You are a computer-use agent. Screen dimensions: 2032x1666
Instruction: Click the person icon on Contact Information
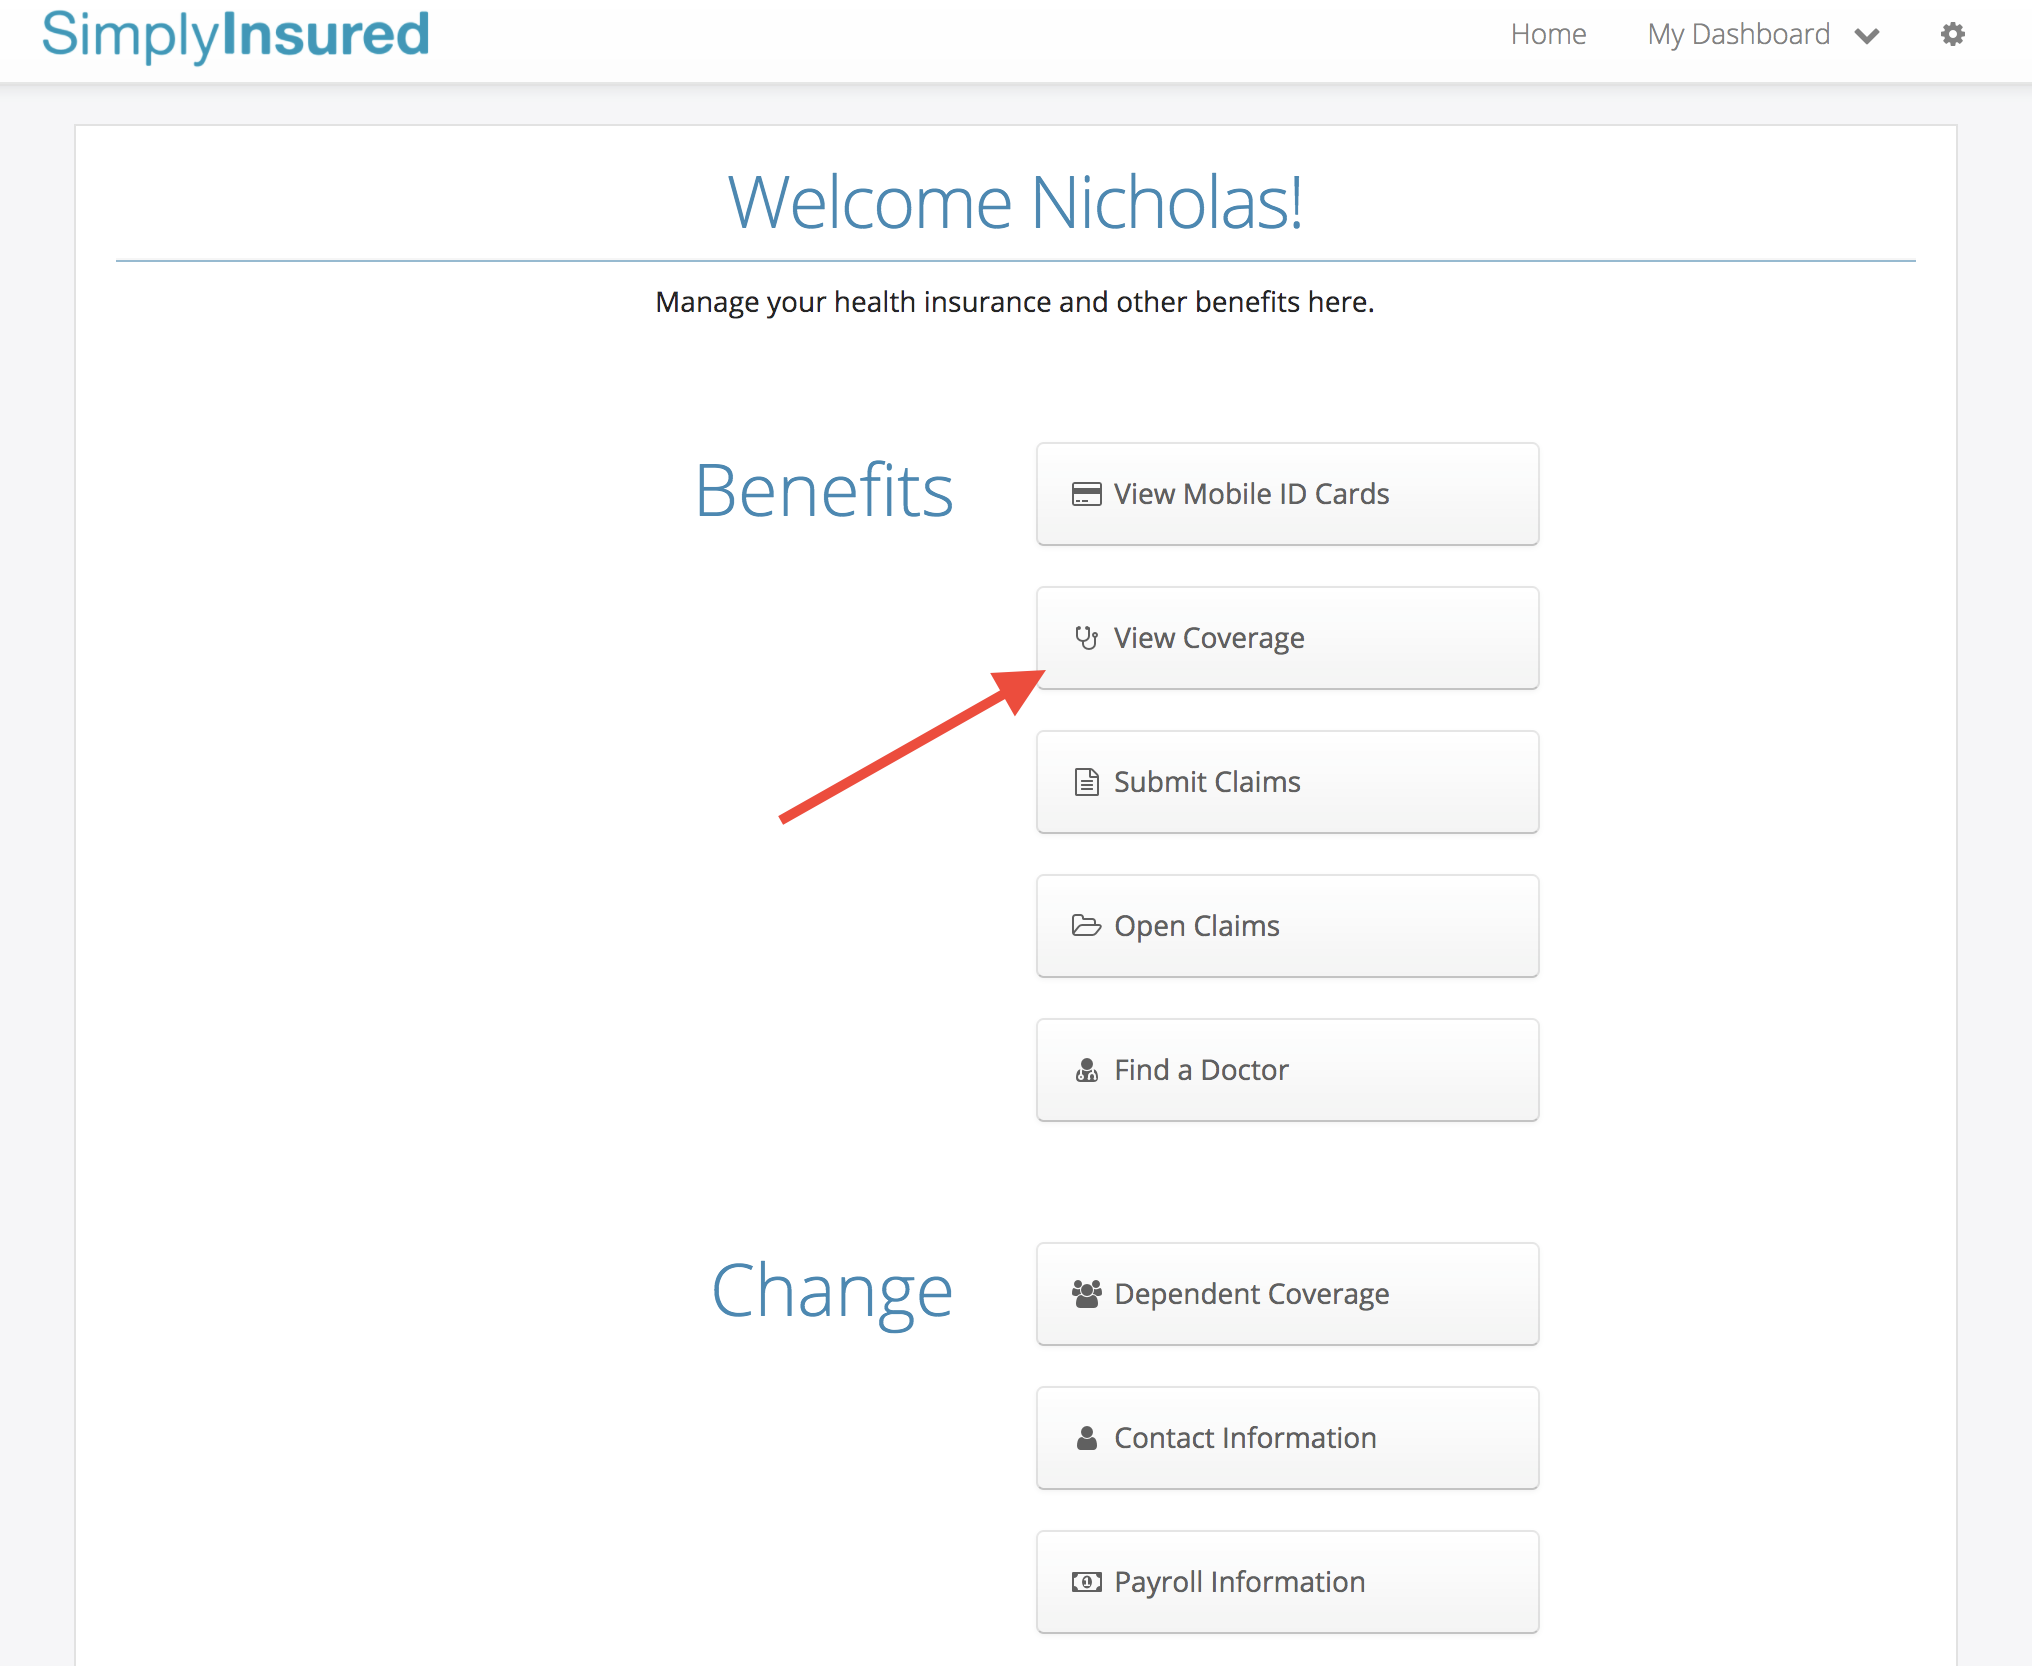pos(1087,1438)
